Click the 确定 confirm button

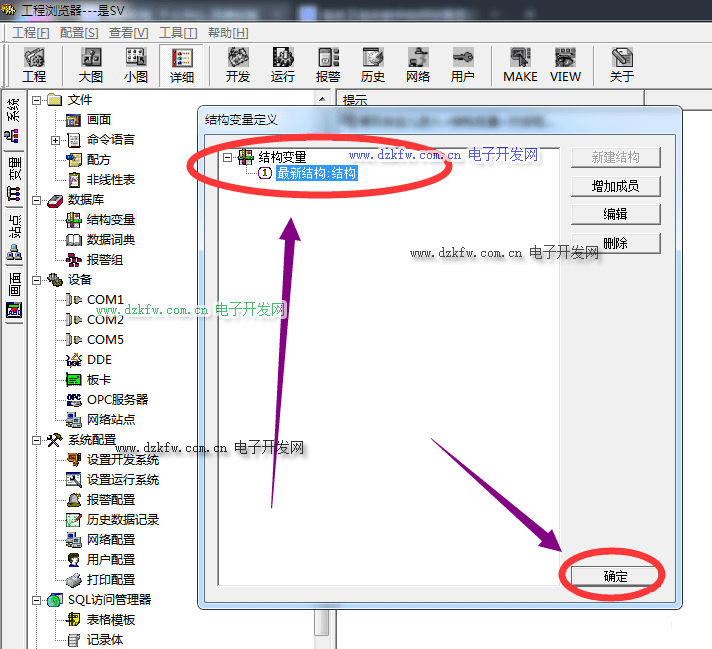pyautogui.click(x=615, y=577)
